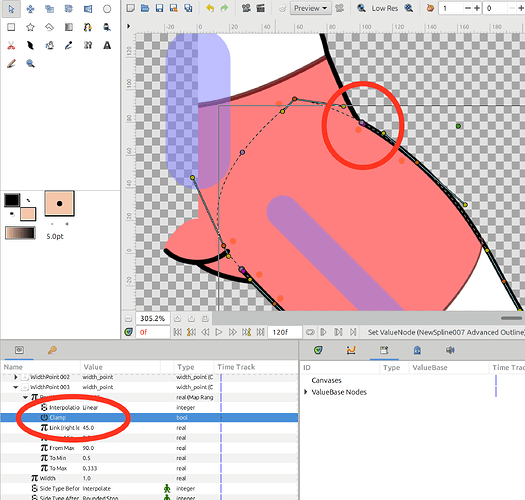Toggle the Low Res render option
This screenshot has width=525, height=500.
384,8
